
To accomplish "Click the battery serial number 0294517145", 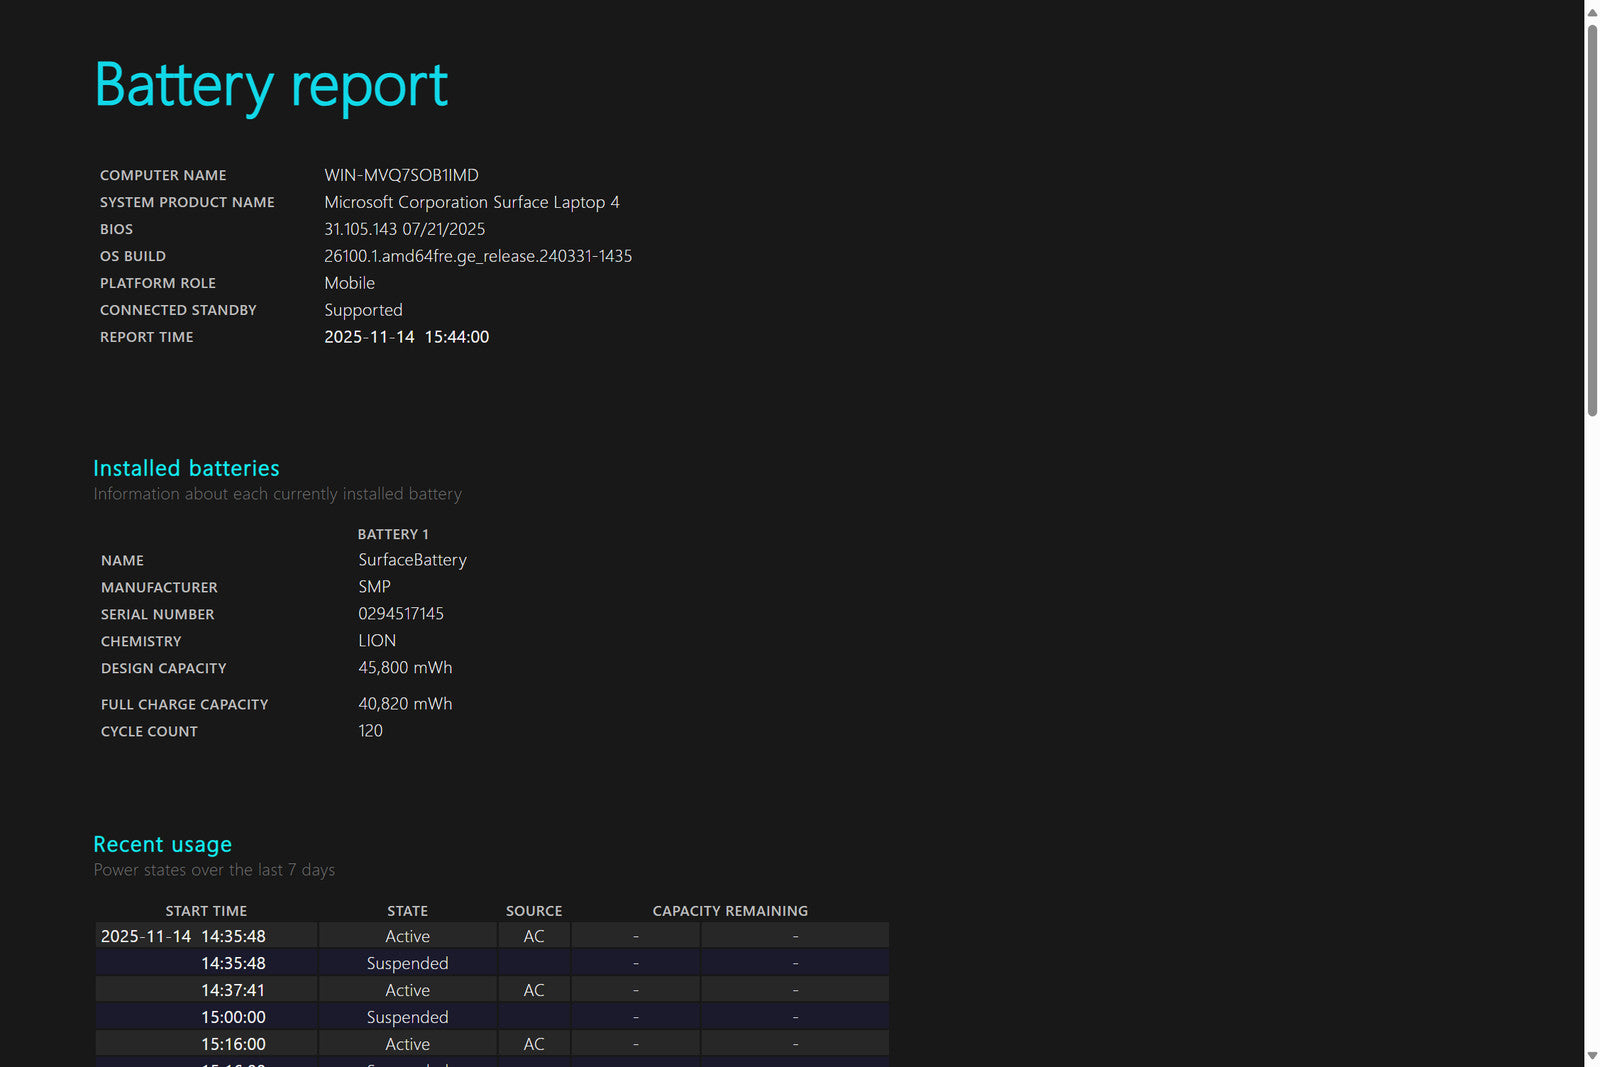I will pos(401,614).
